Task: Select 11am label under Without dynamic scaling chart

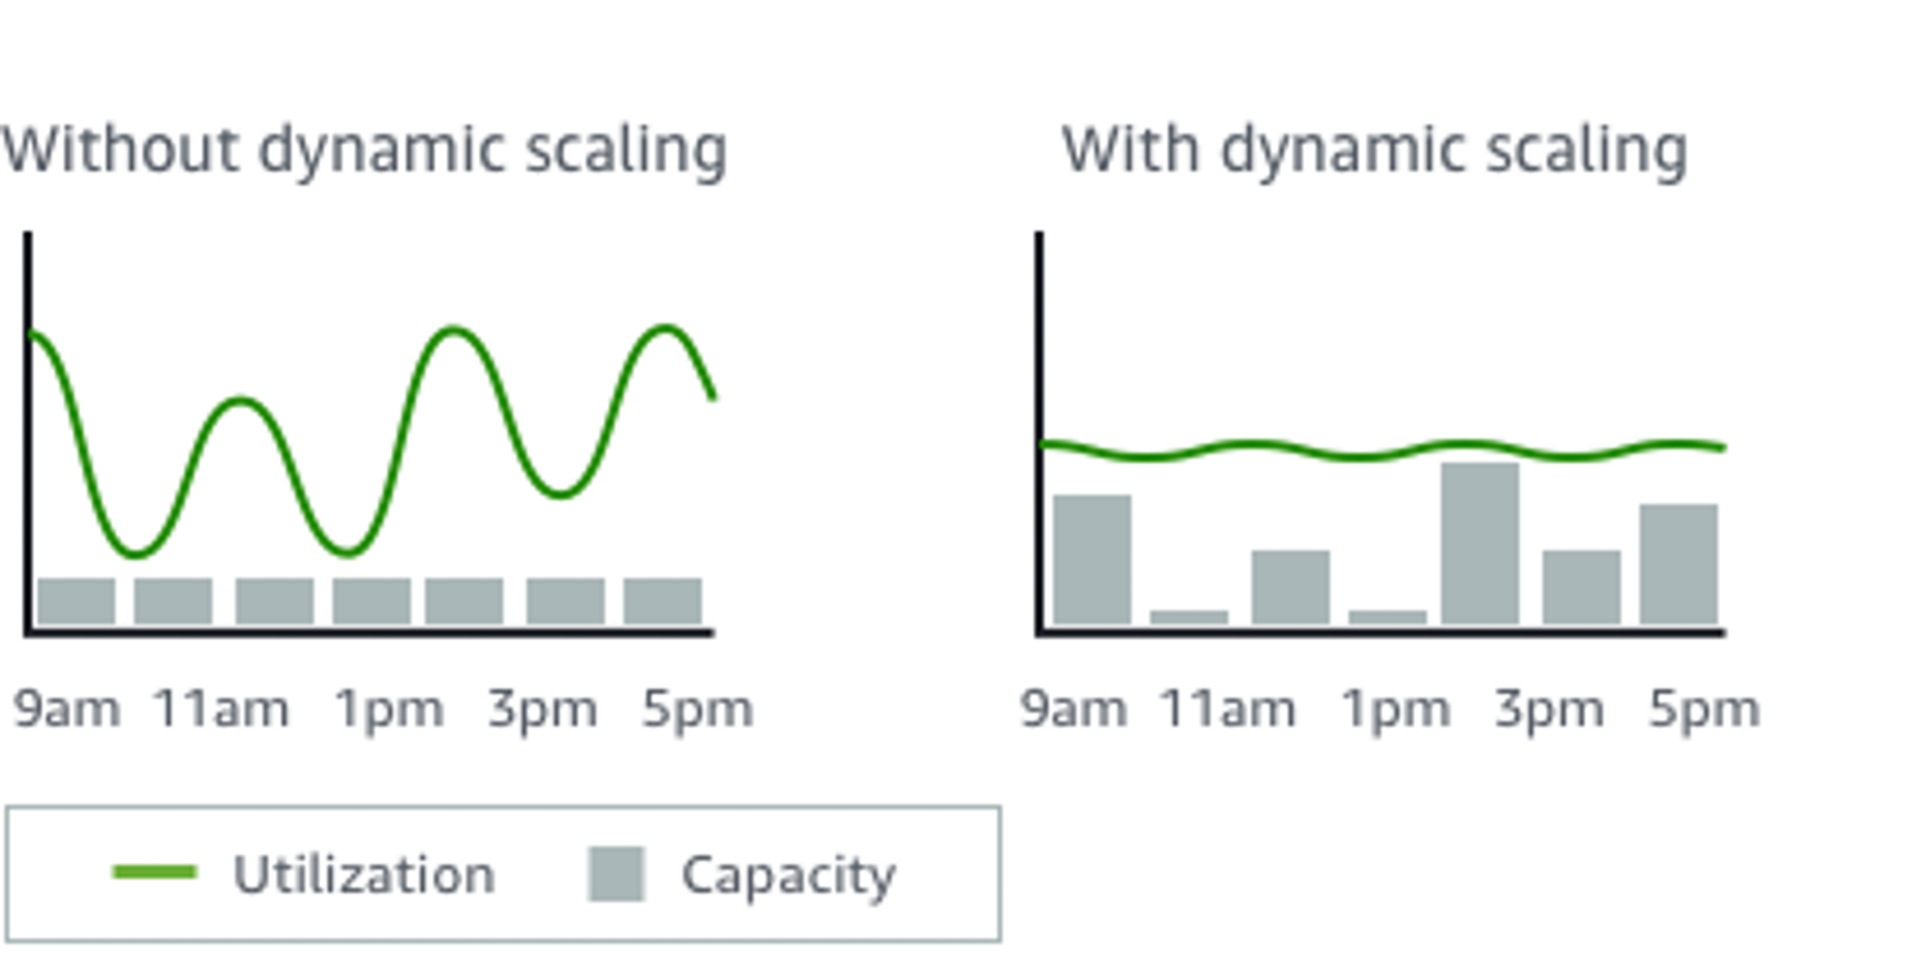Action: coord(221,710)
